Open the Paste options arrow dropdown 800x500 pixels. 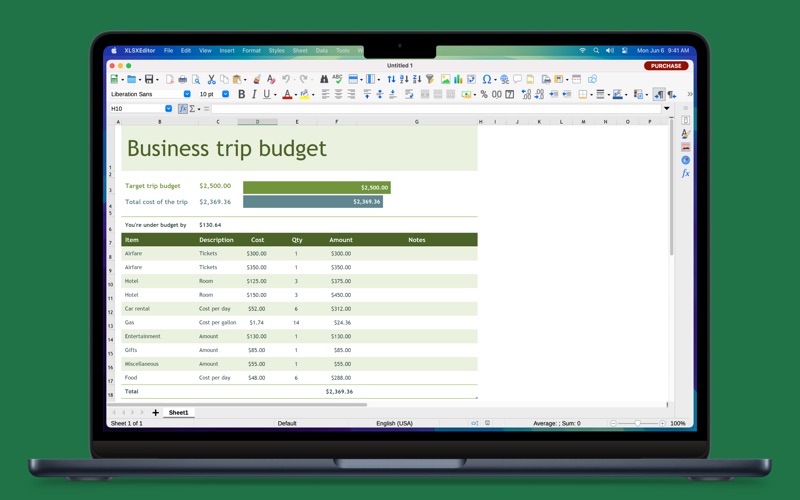(x=245, y=80)
